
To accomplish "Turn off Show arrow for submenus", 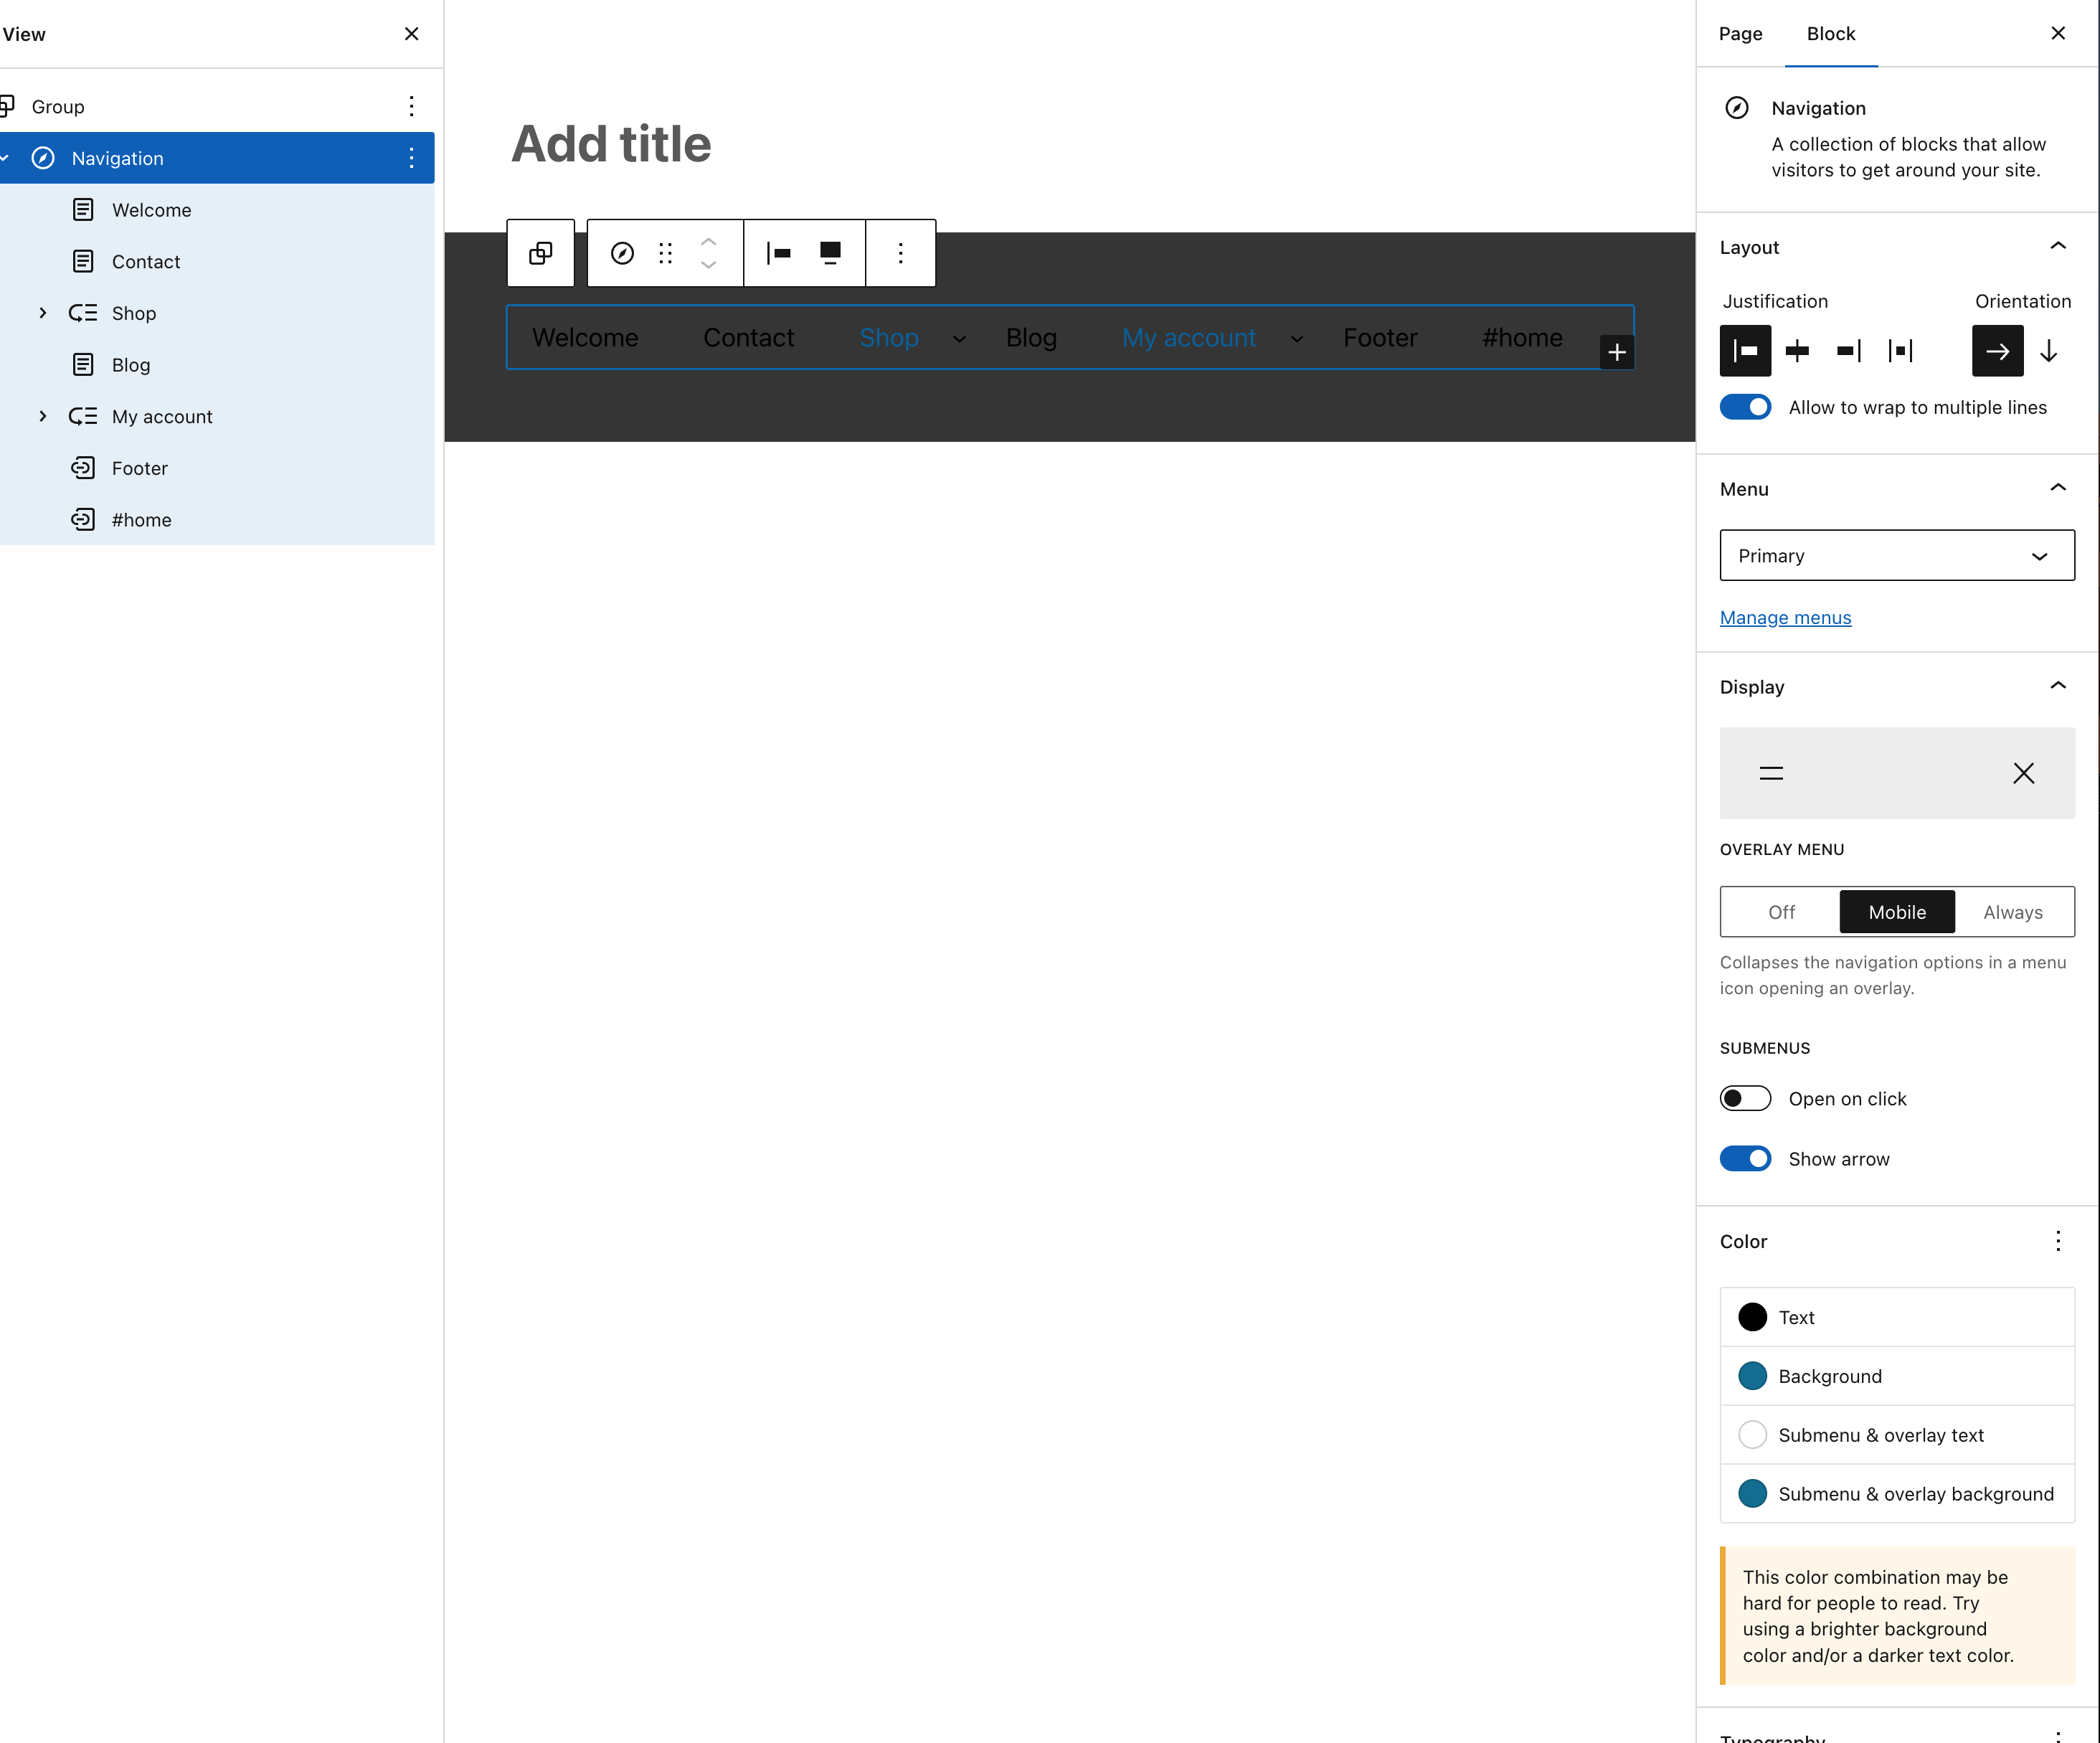I will pos(1744,1158).
